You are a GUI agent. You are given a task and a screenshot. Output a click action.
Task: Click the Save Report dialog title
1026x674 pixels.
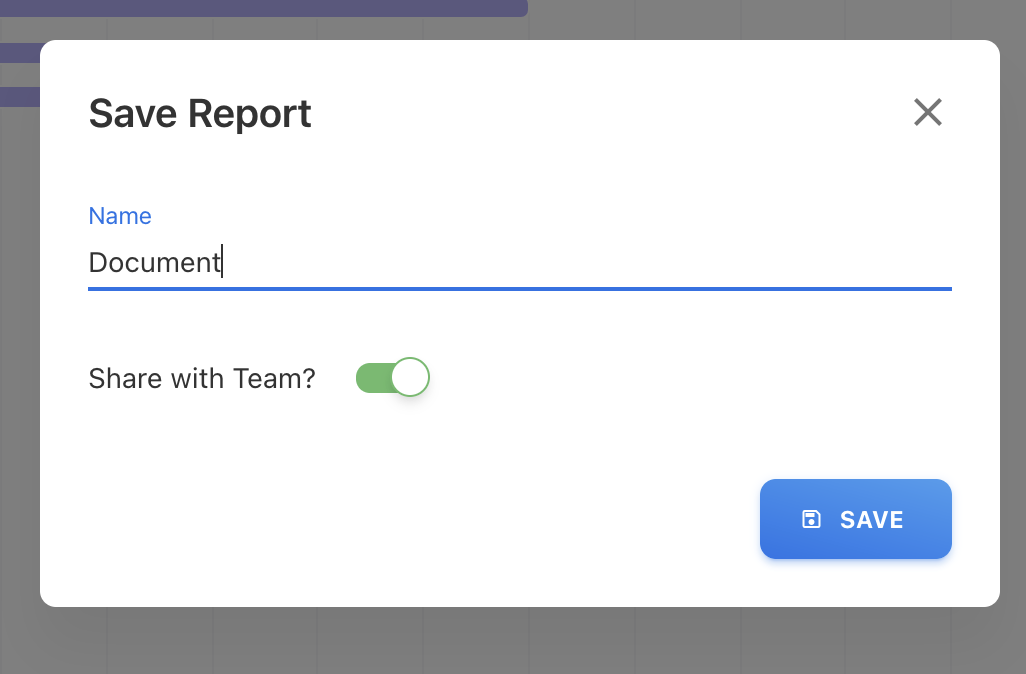(200, 113)
